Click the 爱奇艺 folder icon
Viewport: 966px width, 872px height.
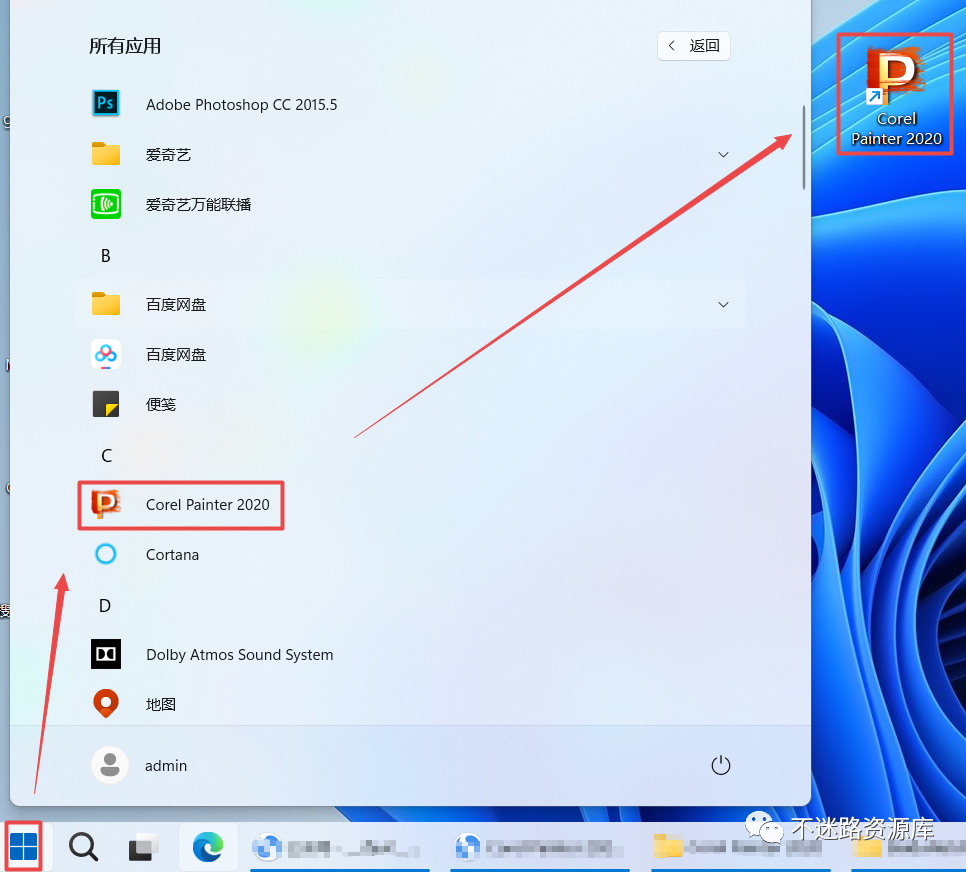pos(105,153)
